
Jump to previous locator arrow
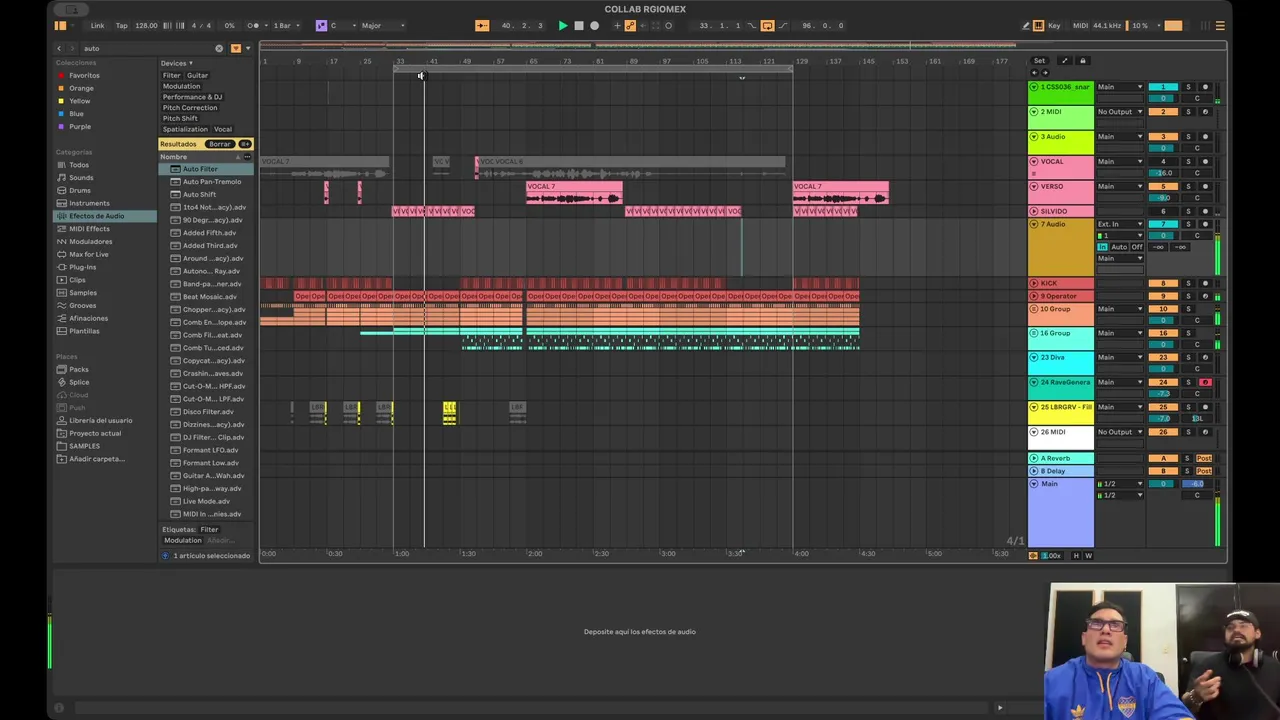click(x=1034, y=73)
